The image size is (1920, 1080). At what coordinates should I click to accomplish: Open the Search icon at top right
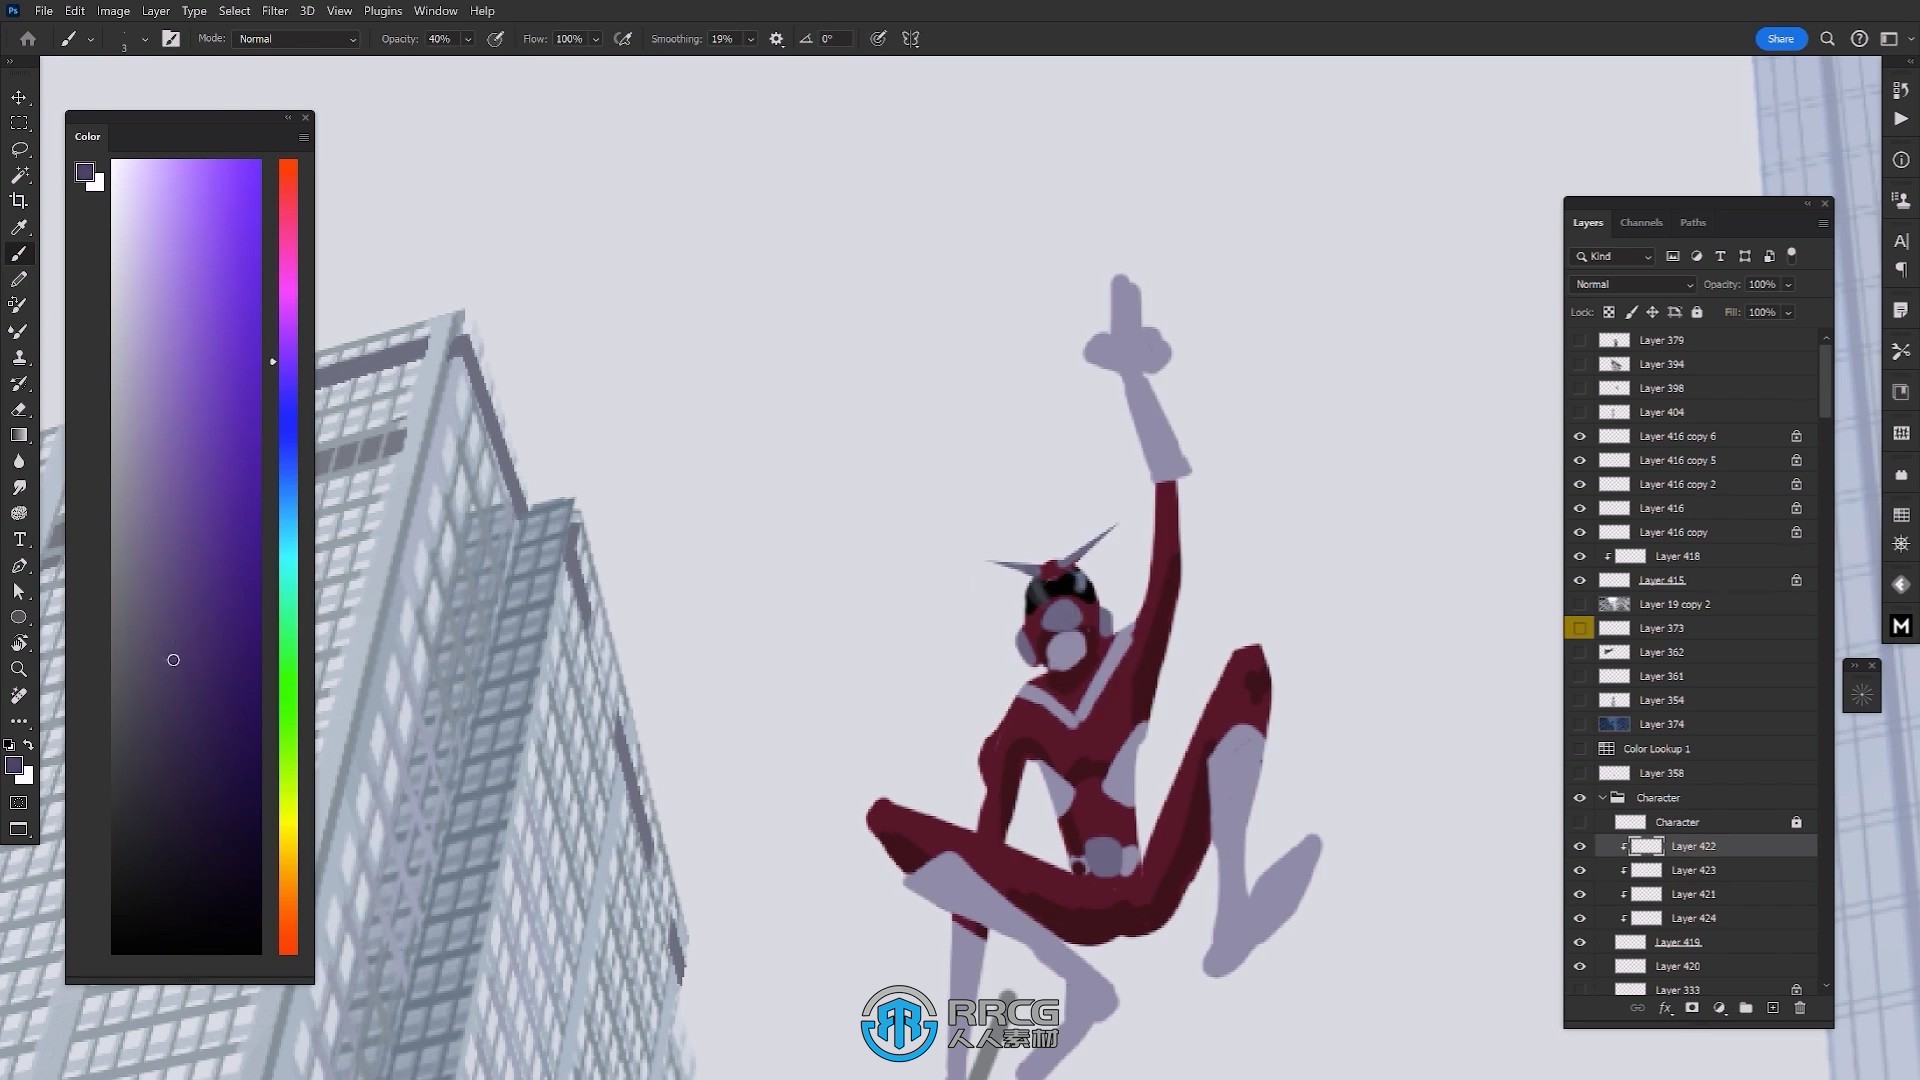coord(1827,39)
